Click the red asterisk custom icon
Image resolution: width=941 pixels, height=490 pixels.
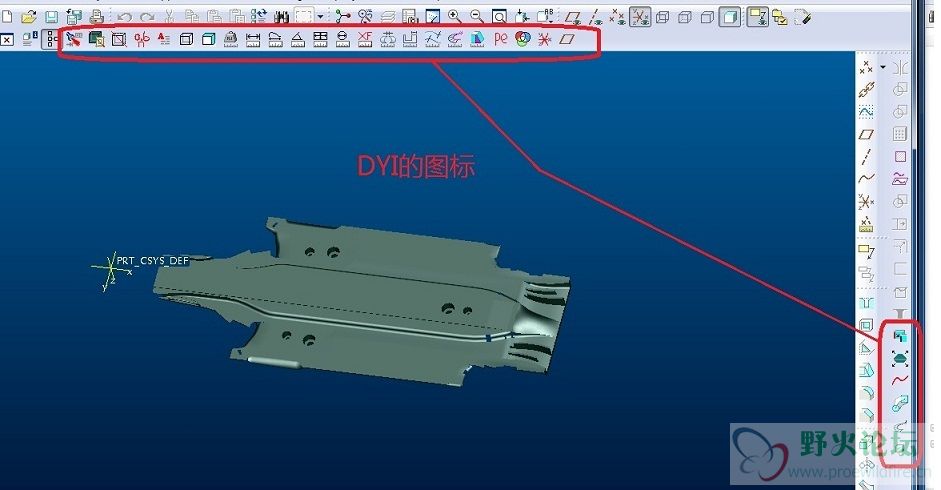click(x=545, y=40)
